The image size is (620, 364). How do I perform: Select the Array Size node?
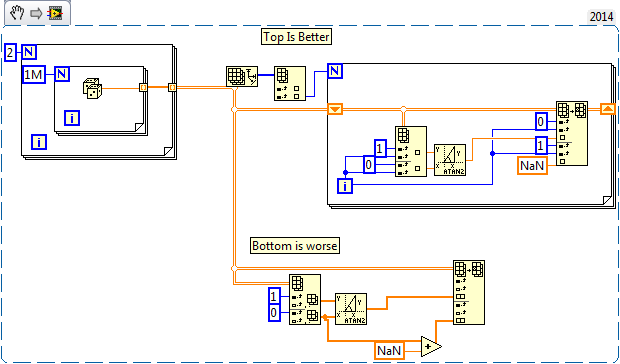click(x=290, y=83)
